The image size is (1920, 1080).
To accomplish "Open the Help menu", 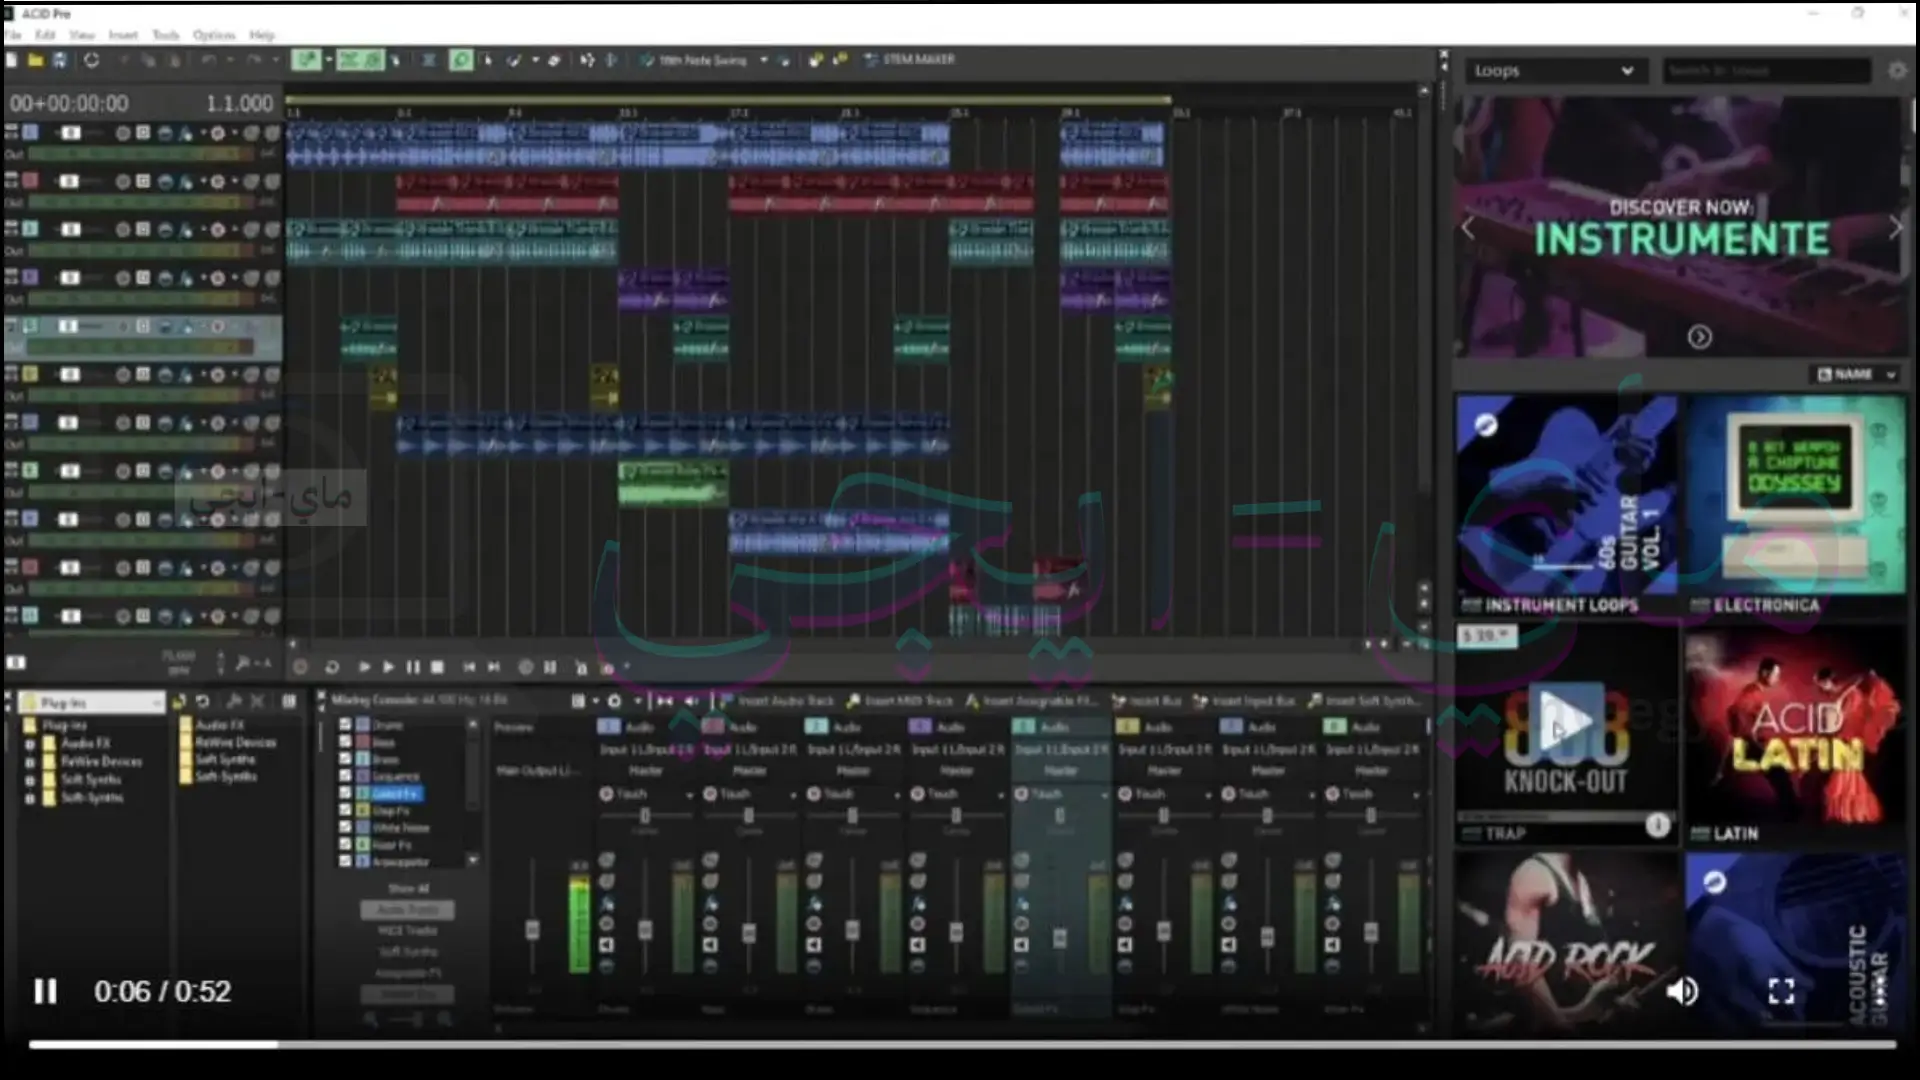I will 261,35.
